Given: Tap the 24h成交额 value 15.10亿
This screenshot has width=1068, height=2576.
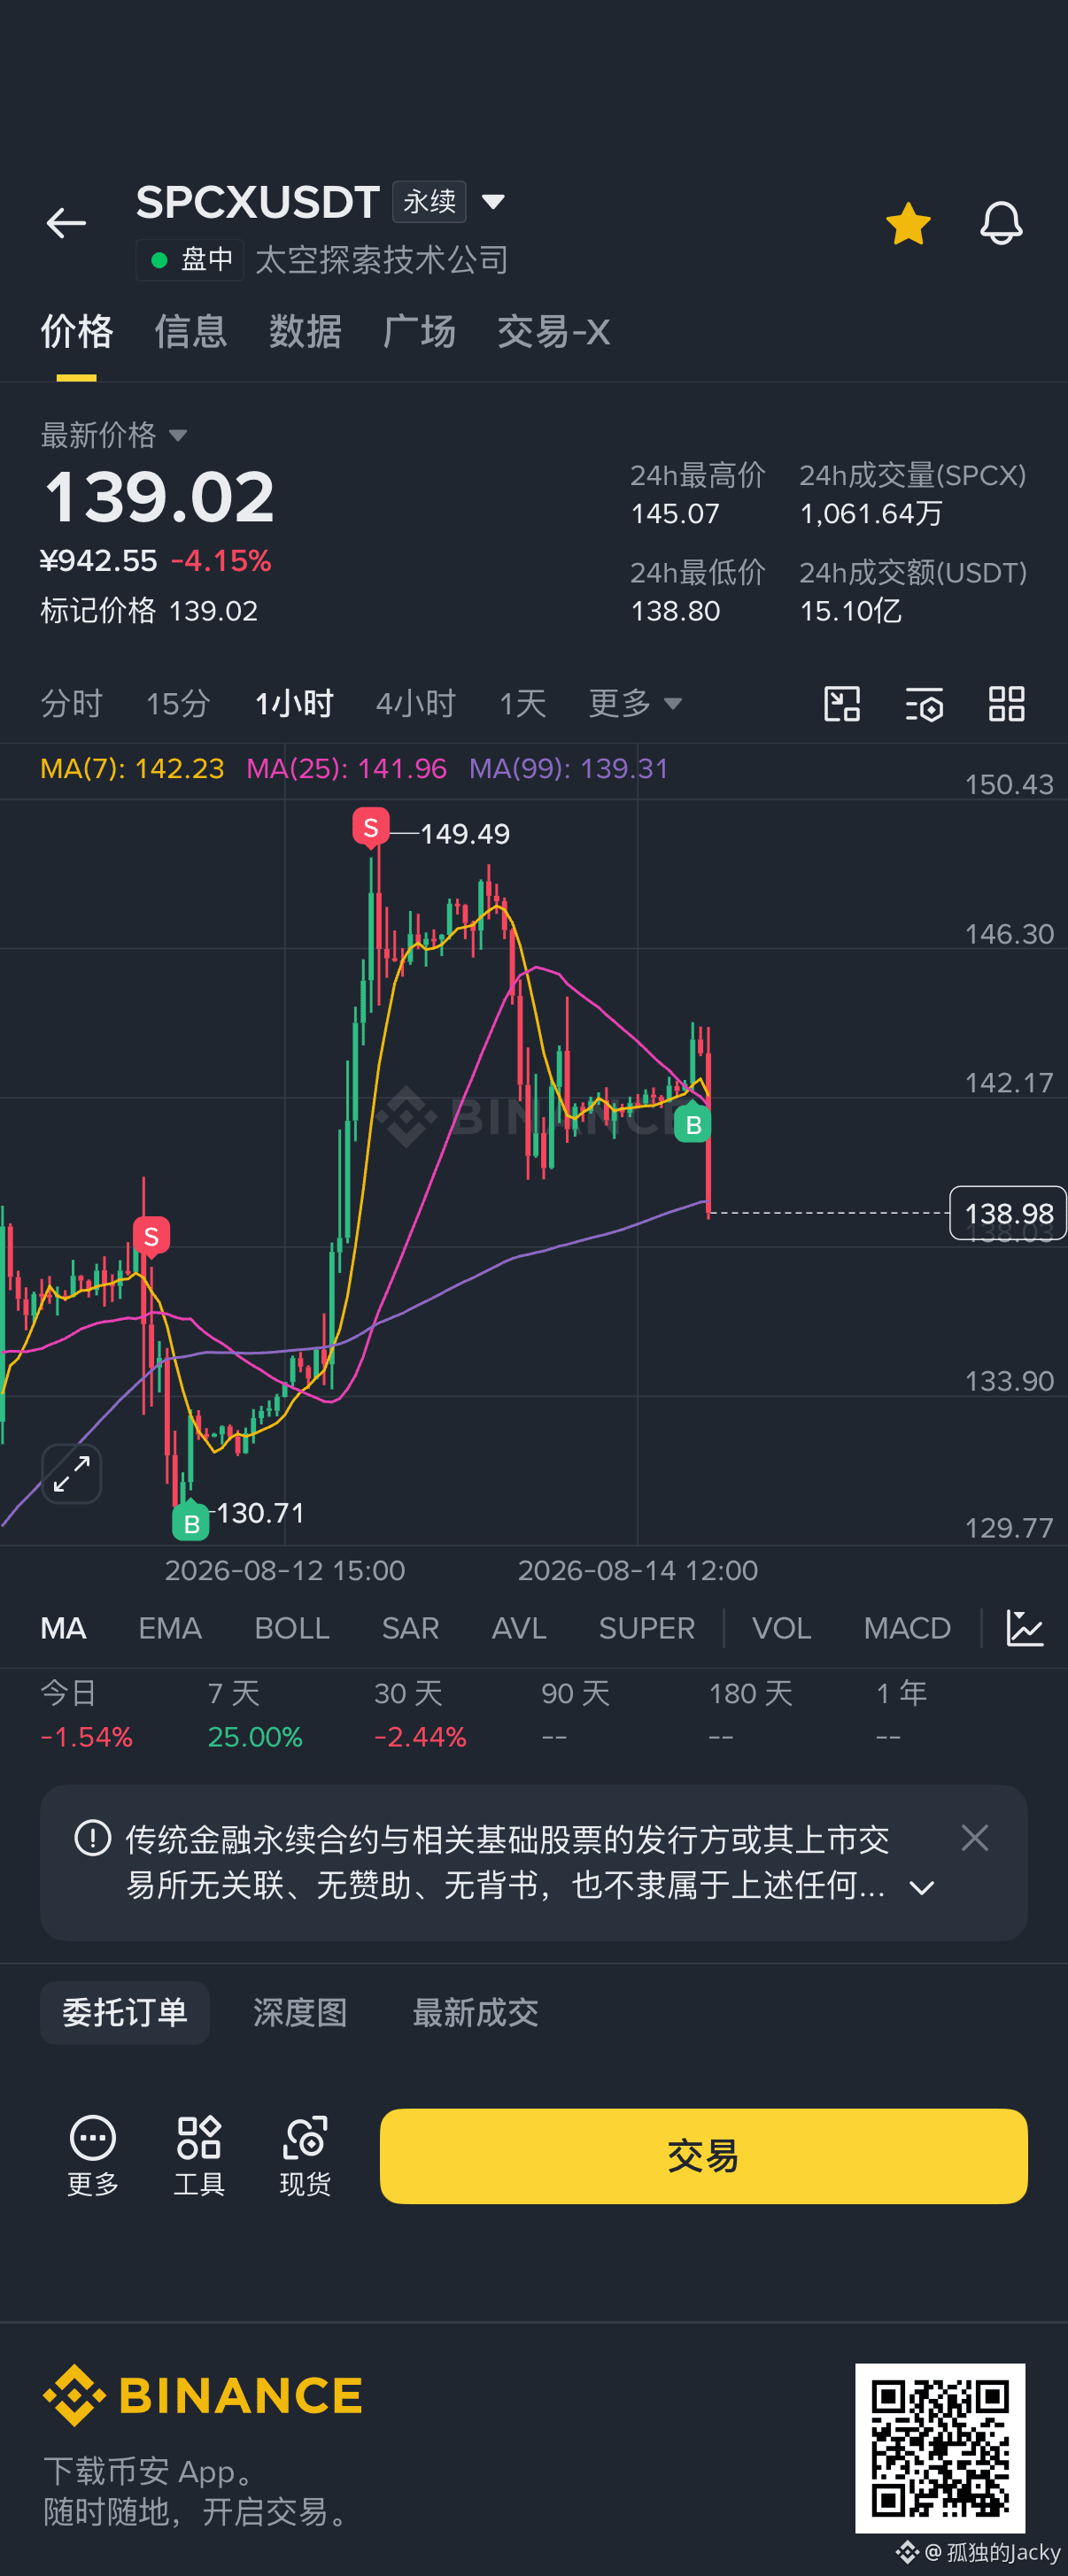Looking at the screenshot, I should (850, 611).
